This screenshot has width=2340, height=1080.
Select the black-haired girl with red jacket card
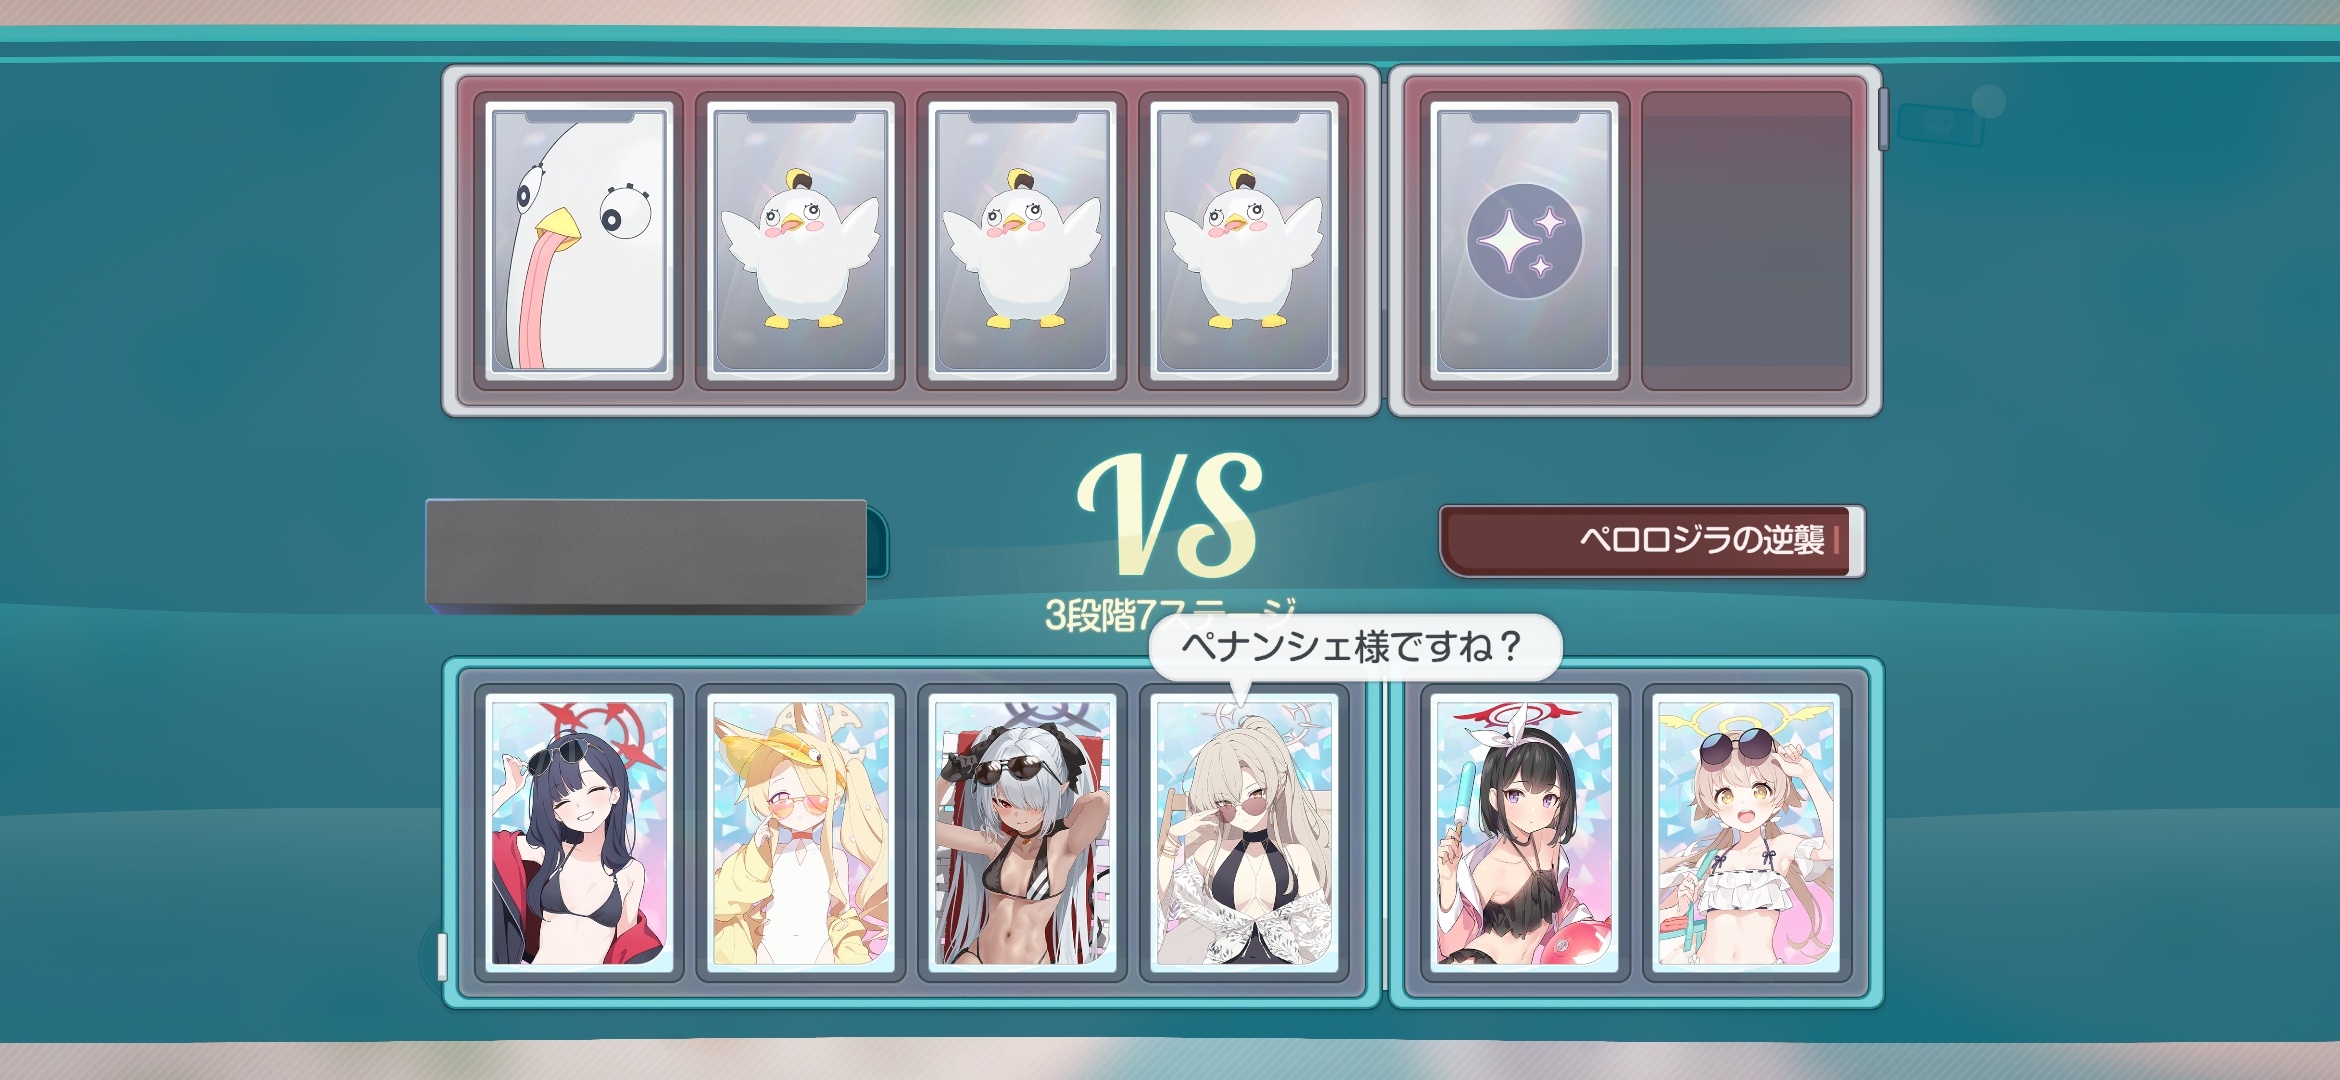pyautogui.click(x=579, y=832)
